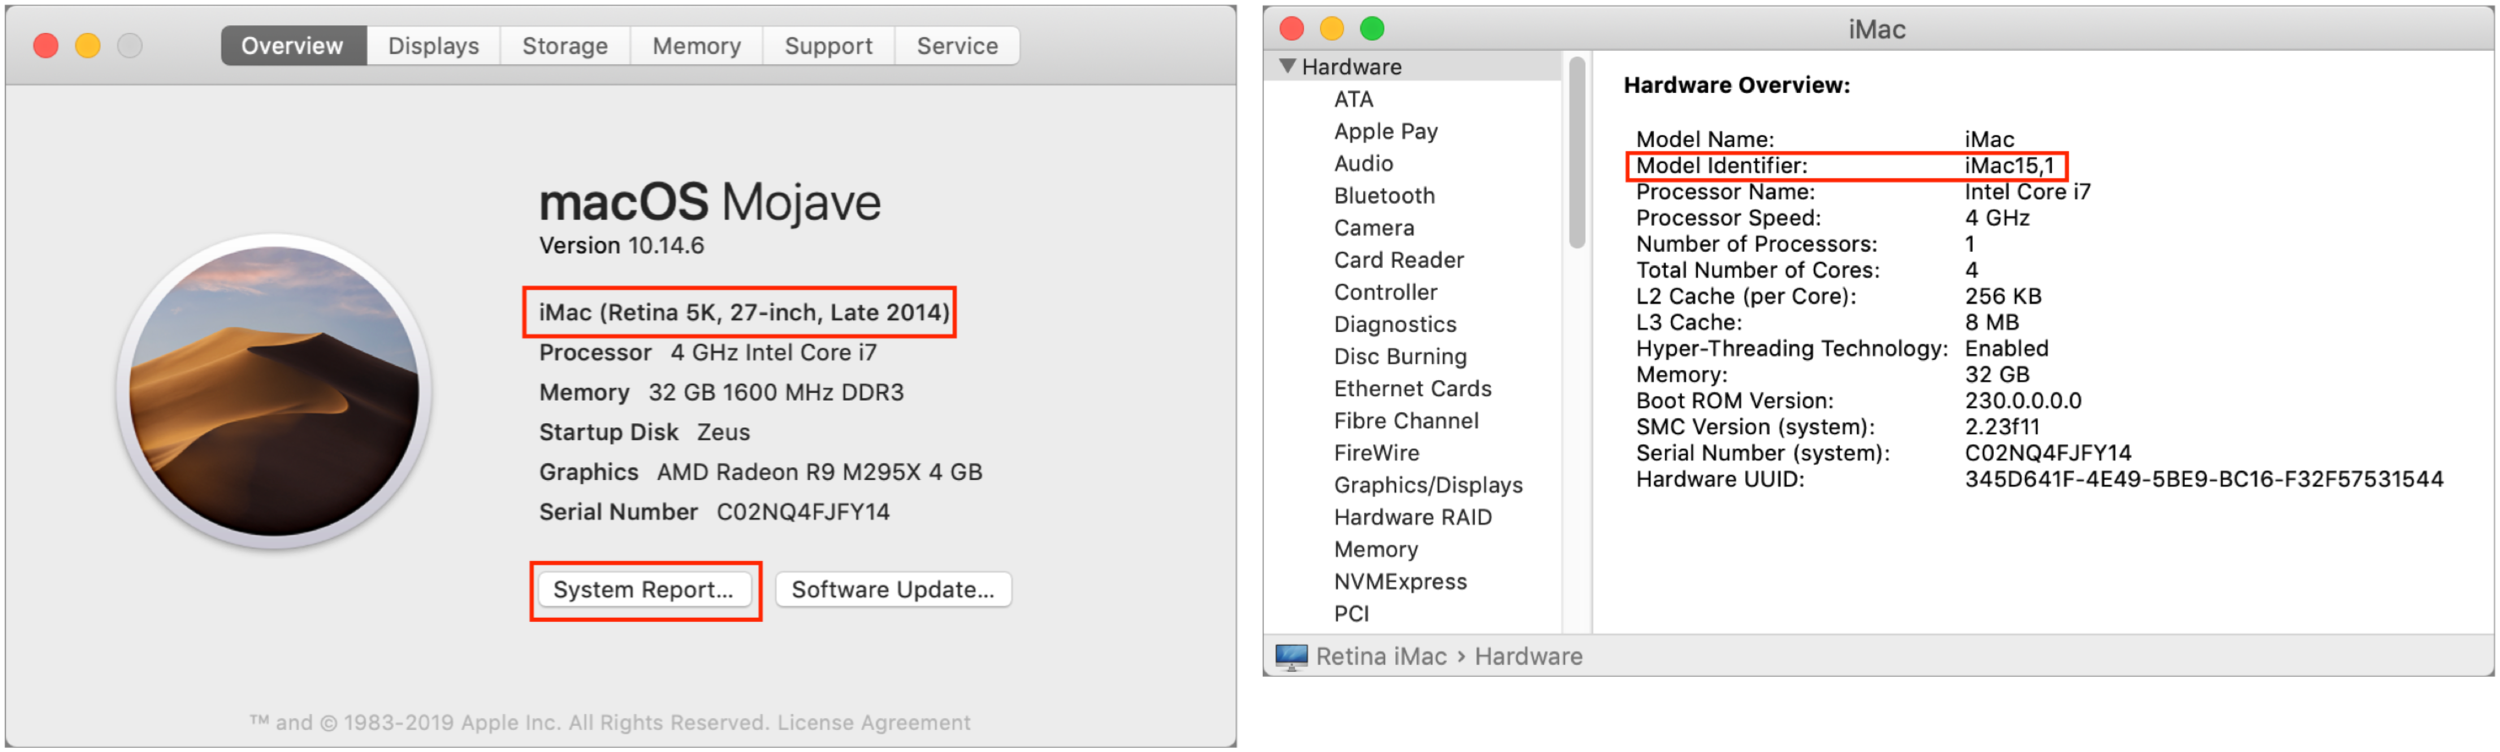Open the Displays tab

coord(433,46)
